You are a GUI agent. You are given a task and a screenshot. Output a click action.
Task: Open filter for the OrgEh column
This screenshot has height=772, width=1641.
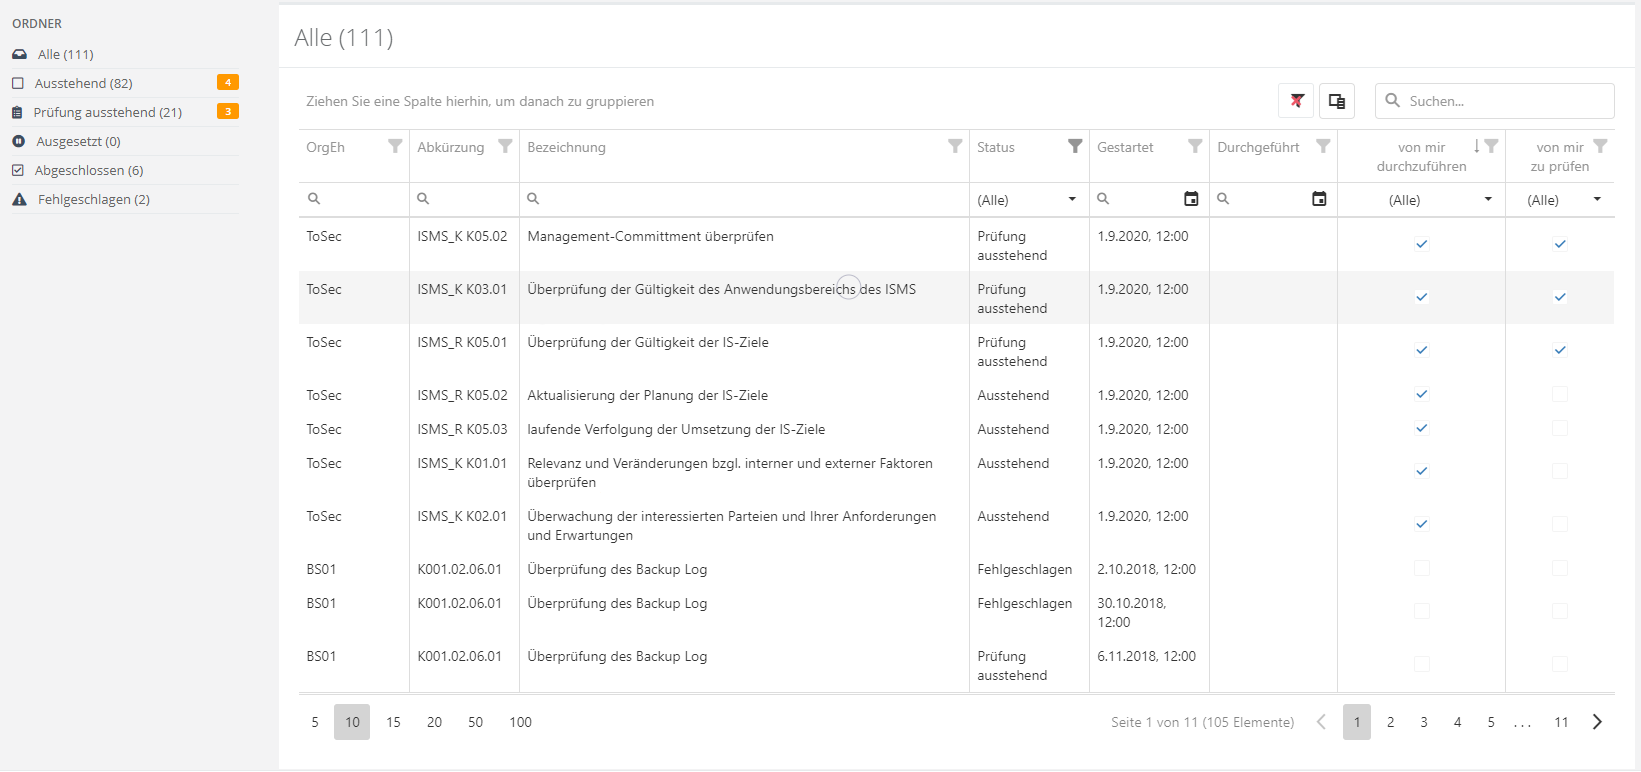395,147
